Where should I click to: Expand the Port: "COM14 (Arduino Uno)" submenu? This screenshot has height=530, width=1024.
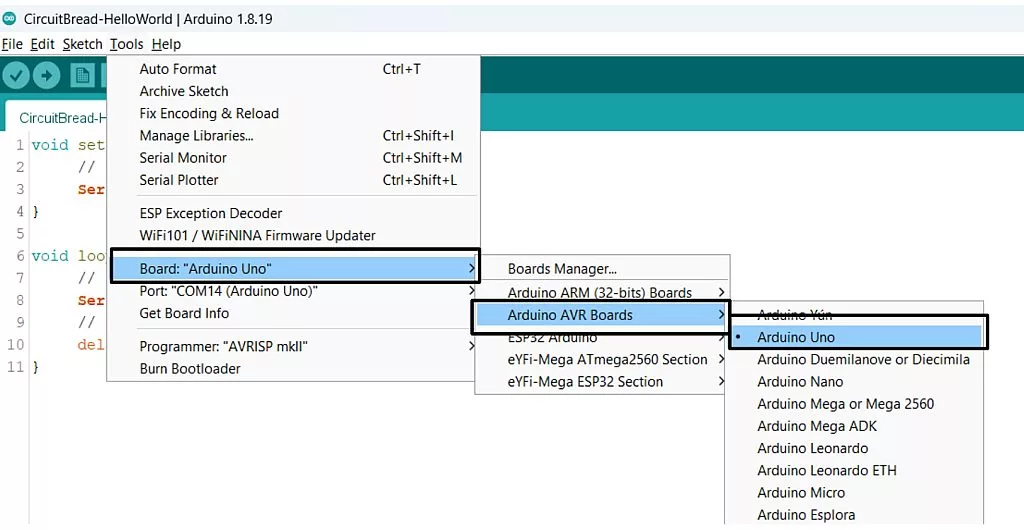tap(293, 291)
